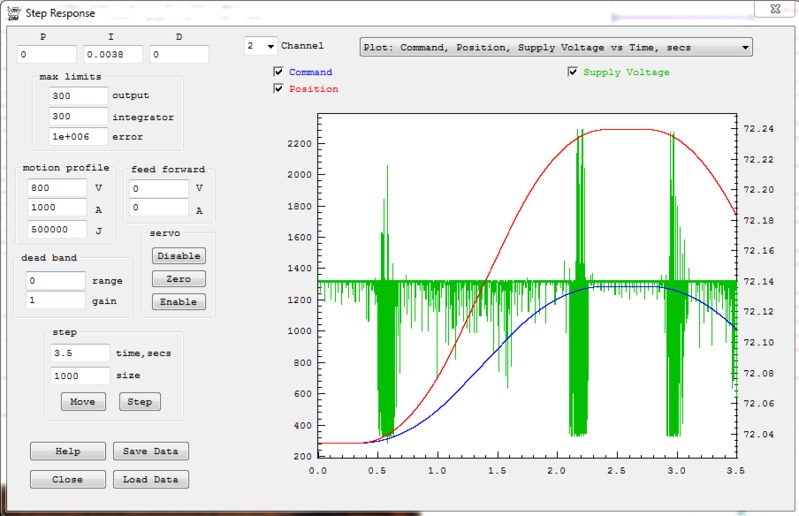This screenshot has height=516, width=799.
Task: Click the Load Data button
Action: pos(150,479)
